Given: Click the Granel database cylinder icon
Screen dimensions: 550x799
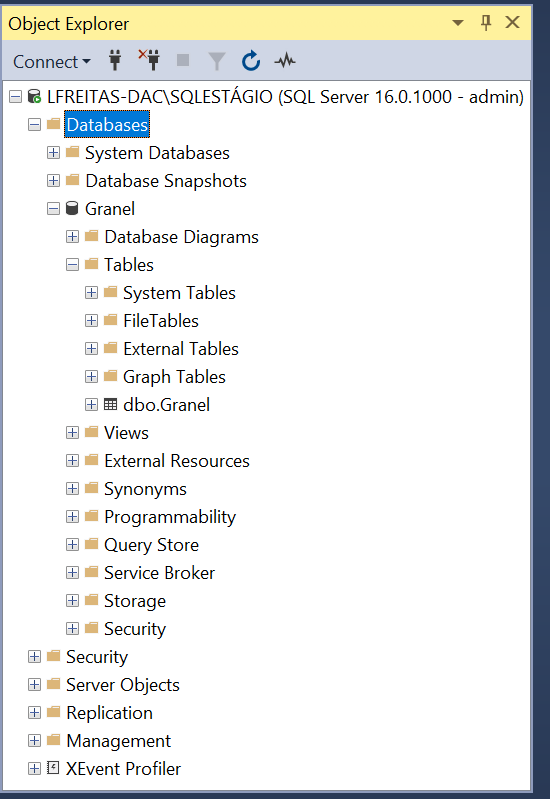Looking at the screenshot, I should [72, 208].
